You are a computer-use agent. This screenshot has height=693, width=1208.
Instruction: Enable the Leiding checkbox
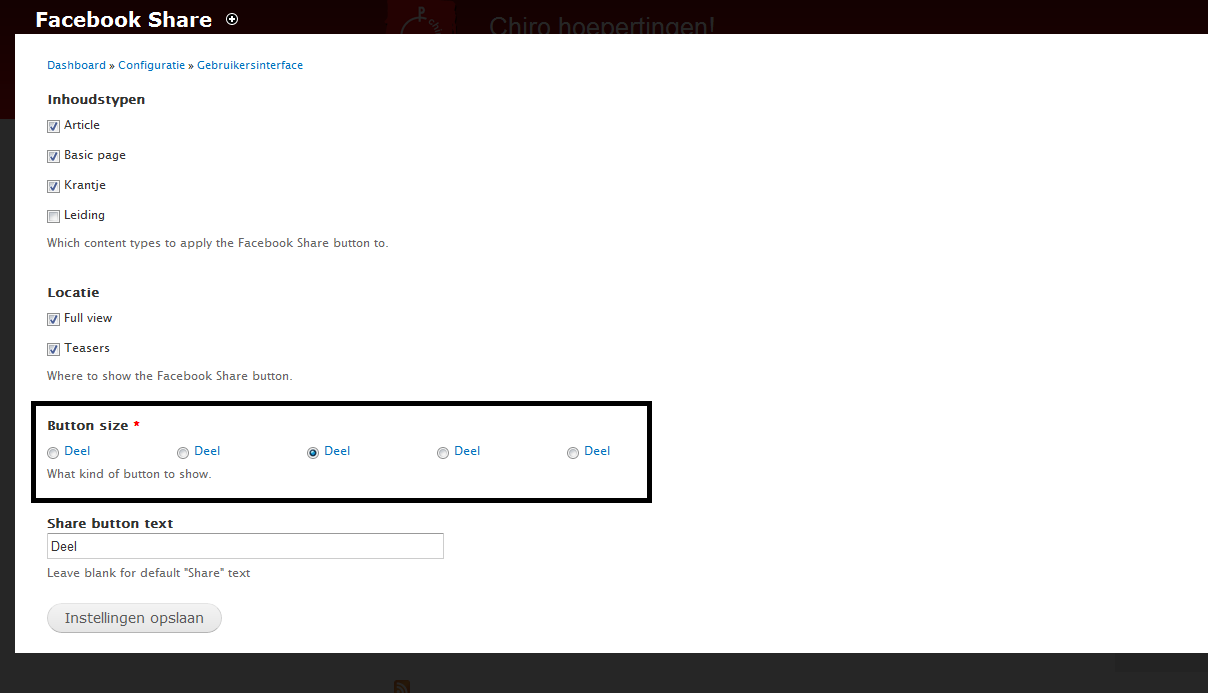pos(54,216)
